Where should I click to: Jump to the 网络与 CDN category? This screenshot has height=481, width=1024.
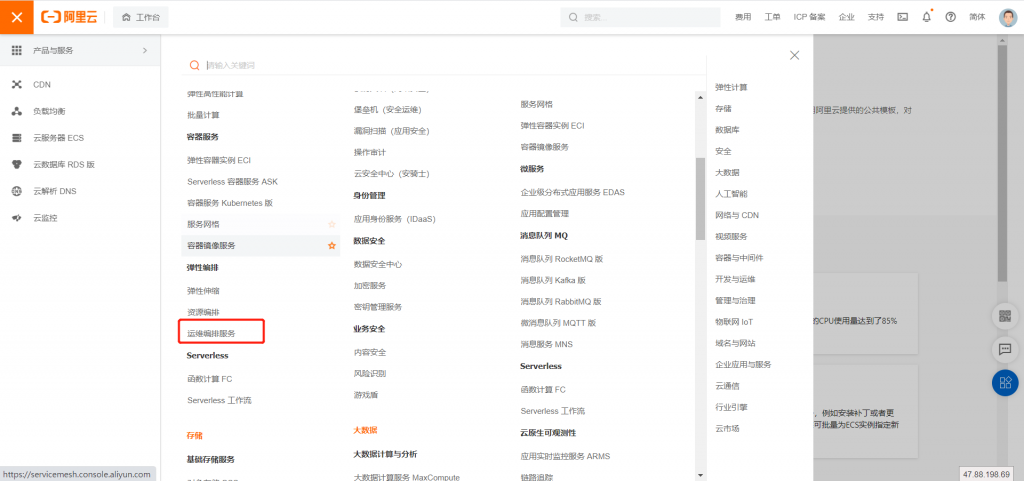(x=737, y=215)
